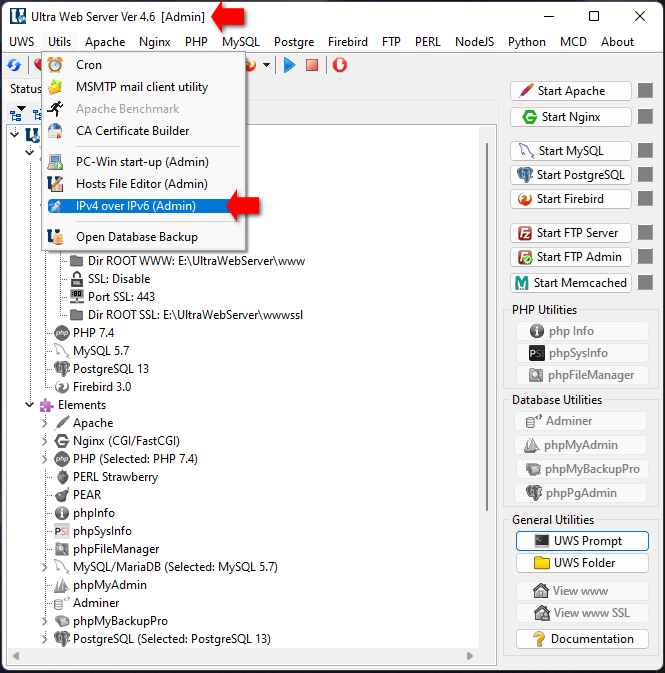Toggle the PostgreSQL status indicator square
665x673 pixels.
click(x=645, y=175)
